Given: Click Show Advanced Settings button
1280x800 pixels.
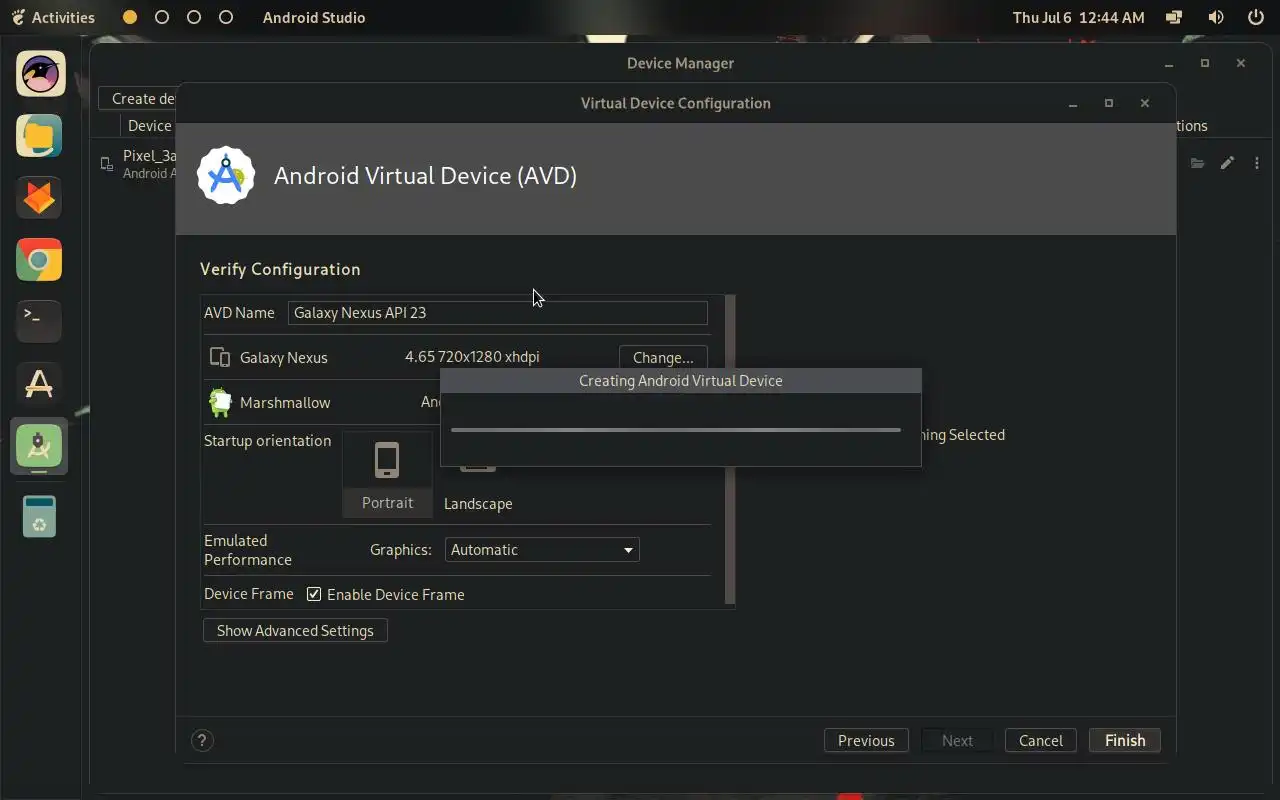Looking at the screenshot, I should (295, 631).
